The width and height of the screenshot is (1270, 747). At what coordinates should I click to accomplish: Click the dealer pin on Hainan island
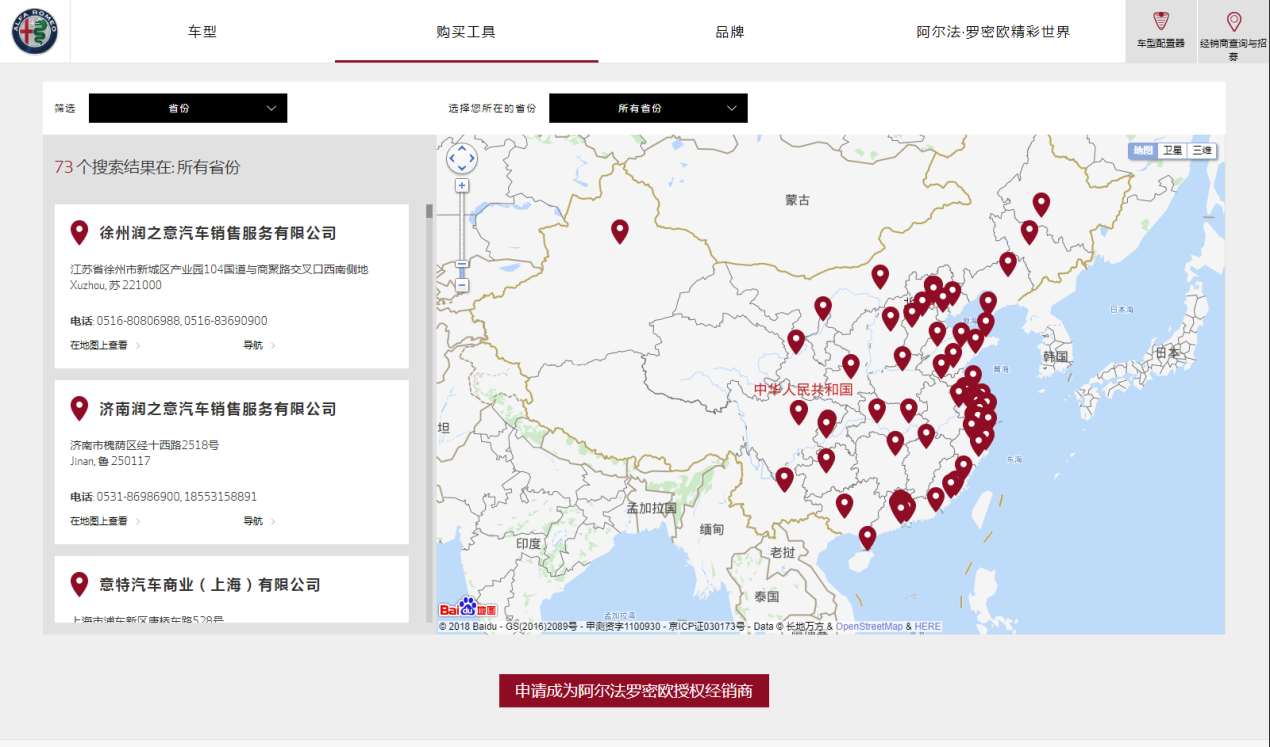pos(867,537)
